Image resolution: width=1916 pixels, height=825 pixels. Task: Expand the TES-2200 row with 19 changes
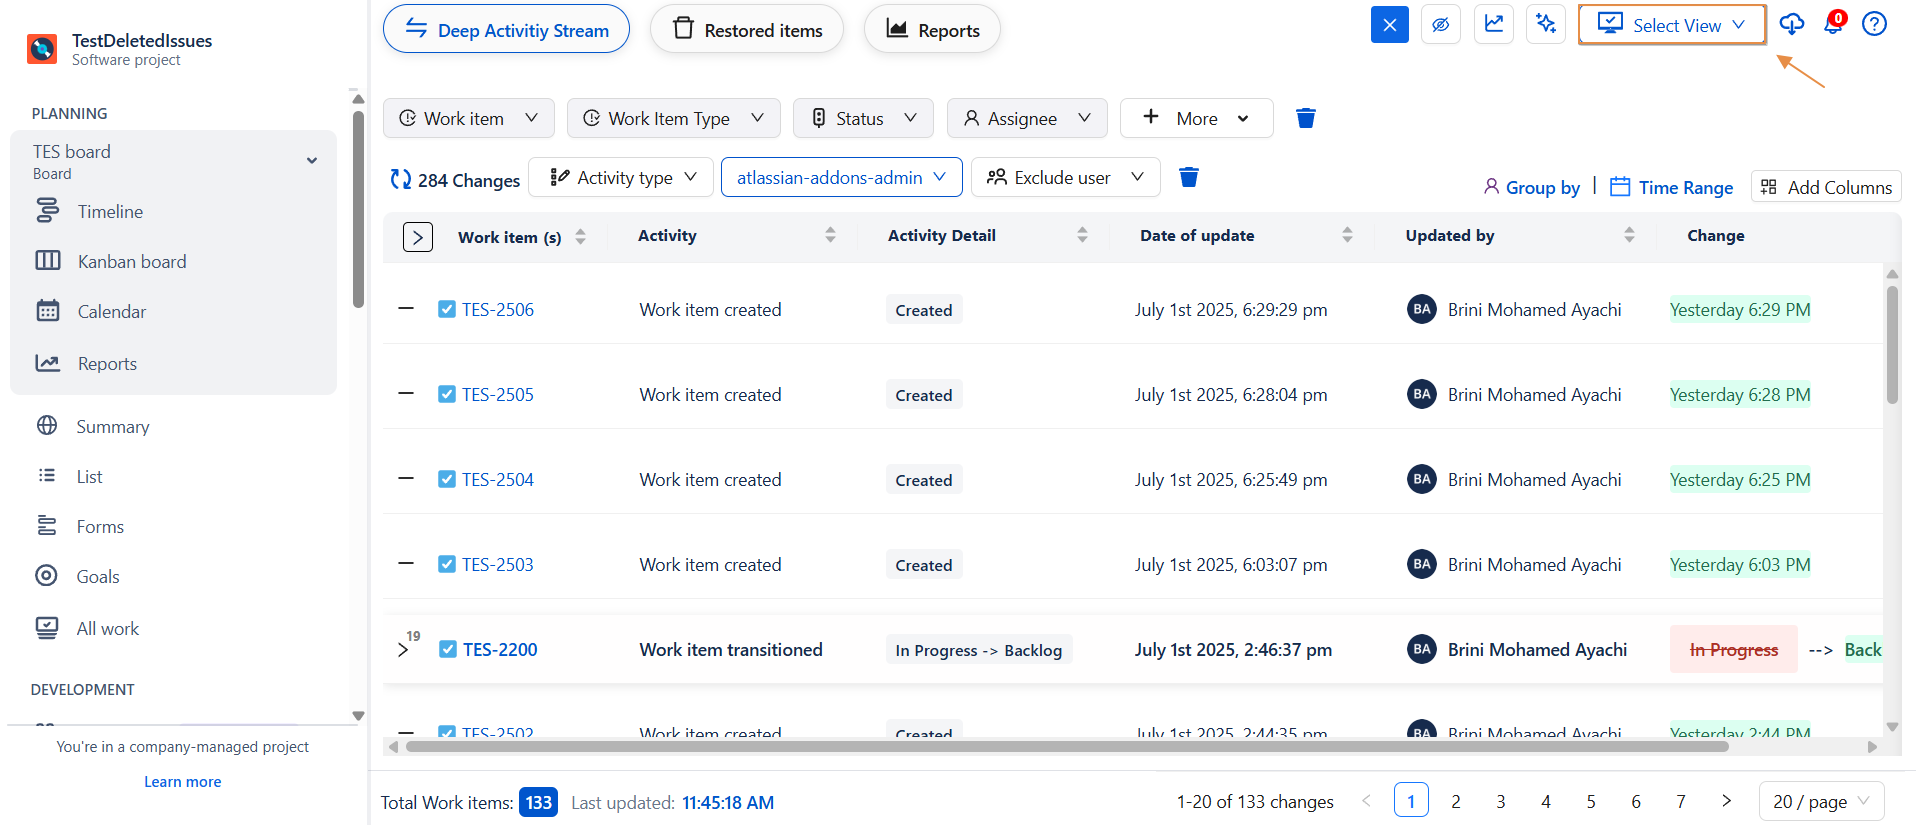(x=403, y=650)
